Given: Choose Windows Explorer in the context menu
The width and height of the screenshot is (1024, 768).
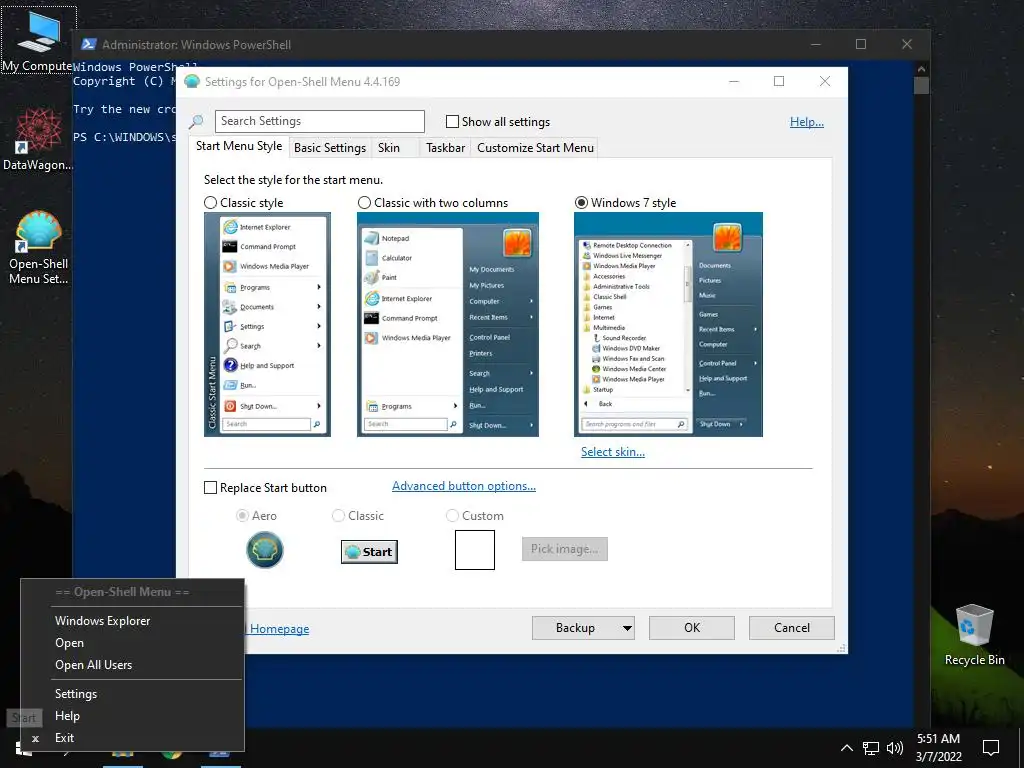Looking at the screenshot, I should click(x=133, y=621).
